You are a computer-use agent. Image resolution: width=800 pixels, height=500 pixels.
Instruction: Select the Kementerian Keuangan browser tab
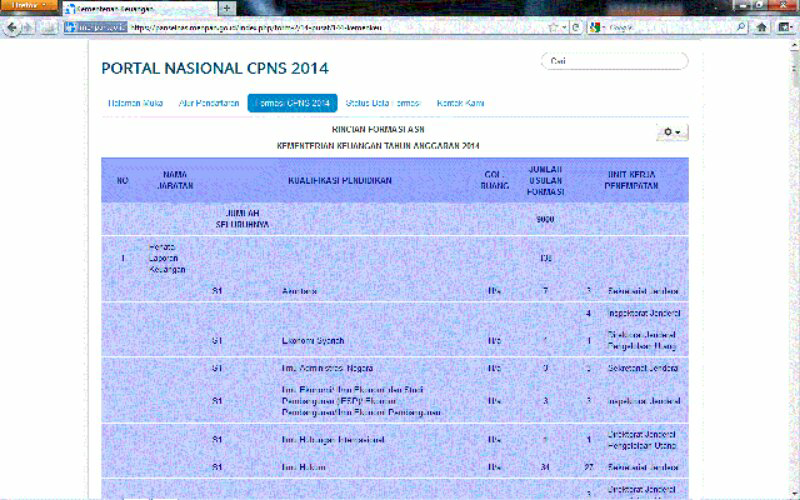[139, 9]
